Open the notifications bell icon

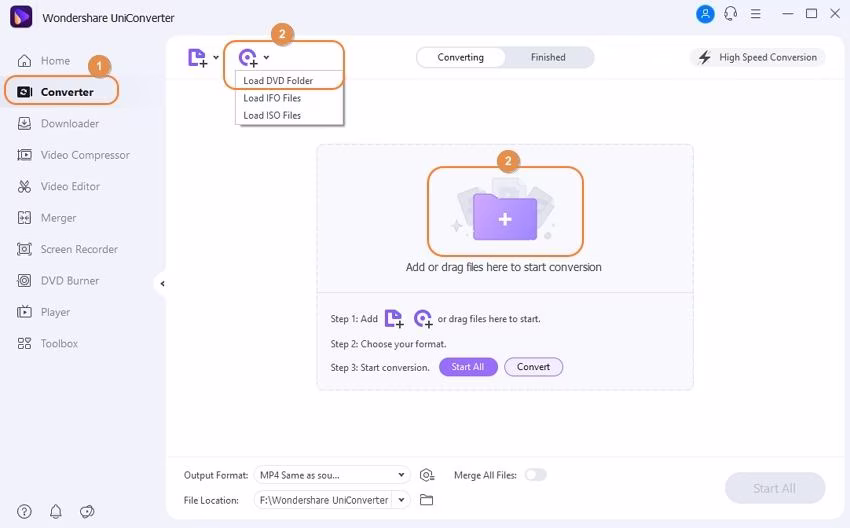pyautogui.click(x=56, y=512)
